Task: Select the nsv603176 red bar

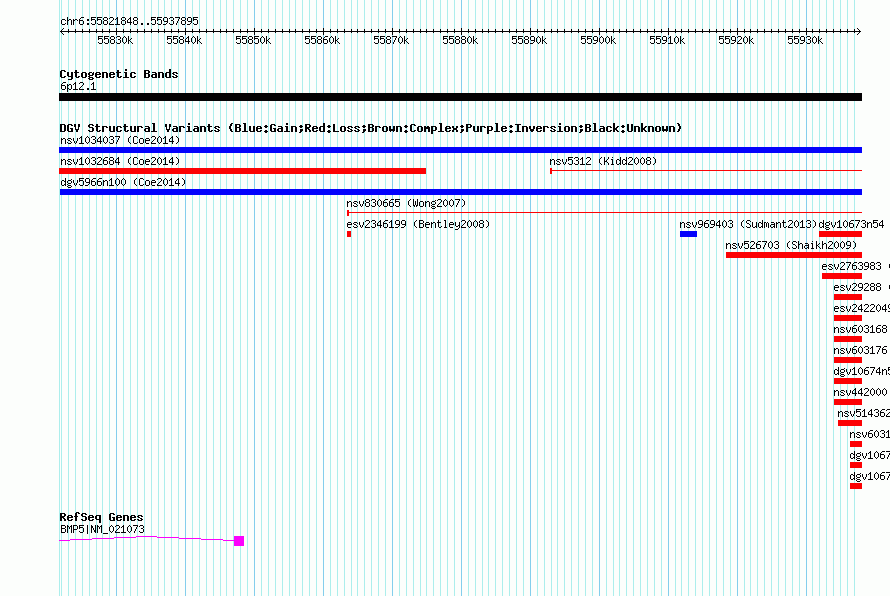Action: (848, 360)
